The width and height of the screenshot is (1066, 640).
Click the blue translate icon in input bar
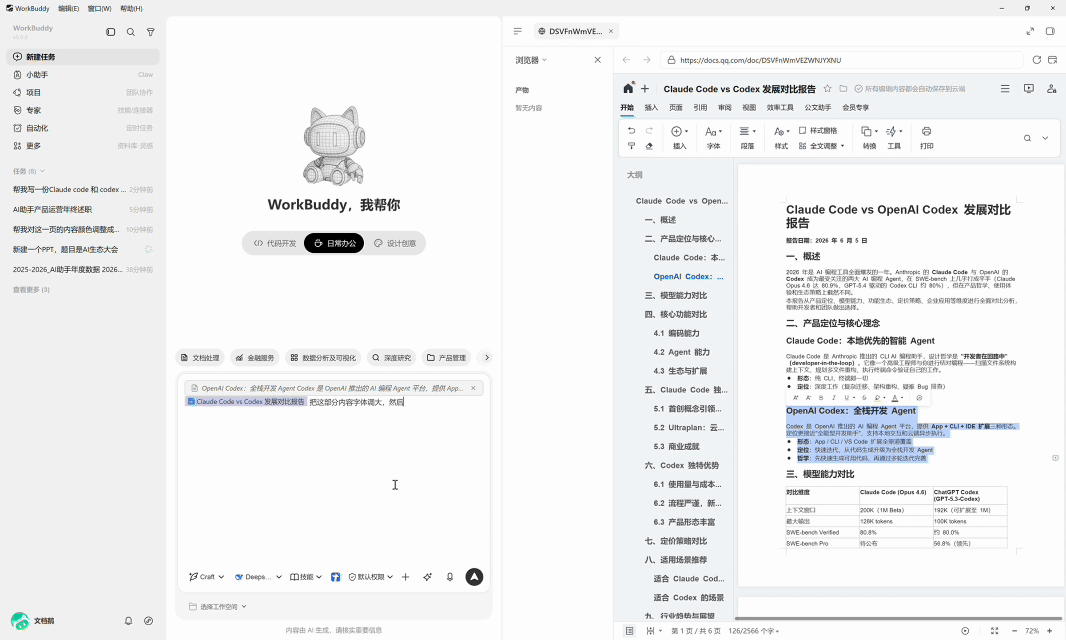coord(335,577)
